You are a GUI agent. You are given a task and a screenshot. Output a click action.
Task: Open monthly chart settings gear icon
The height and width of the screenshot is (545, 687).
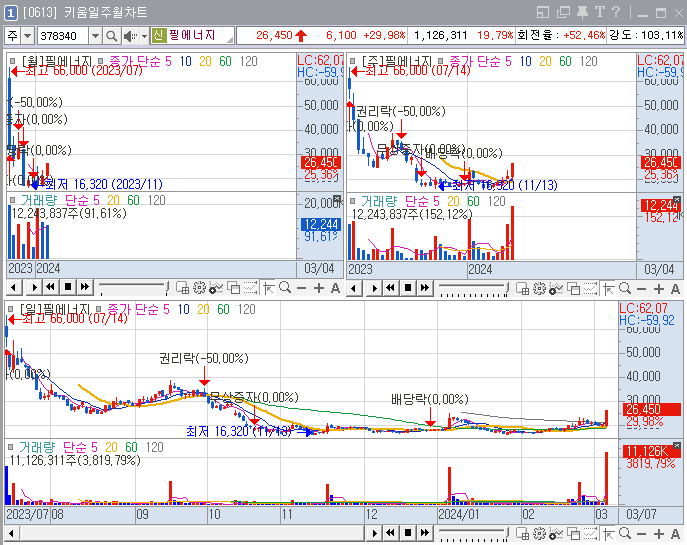pos(199,288)
